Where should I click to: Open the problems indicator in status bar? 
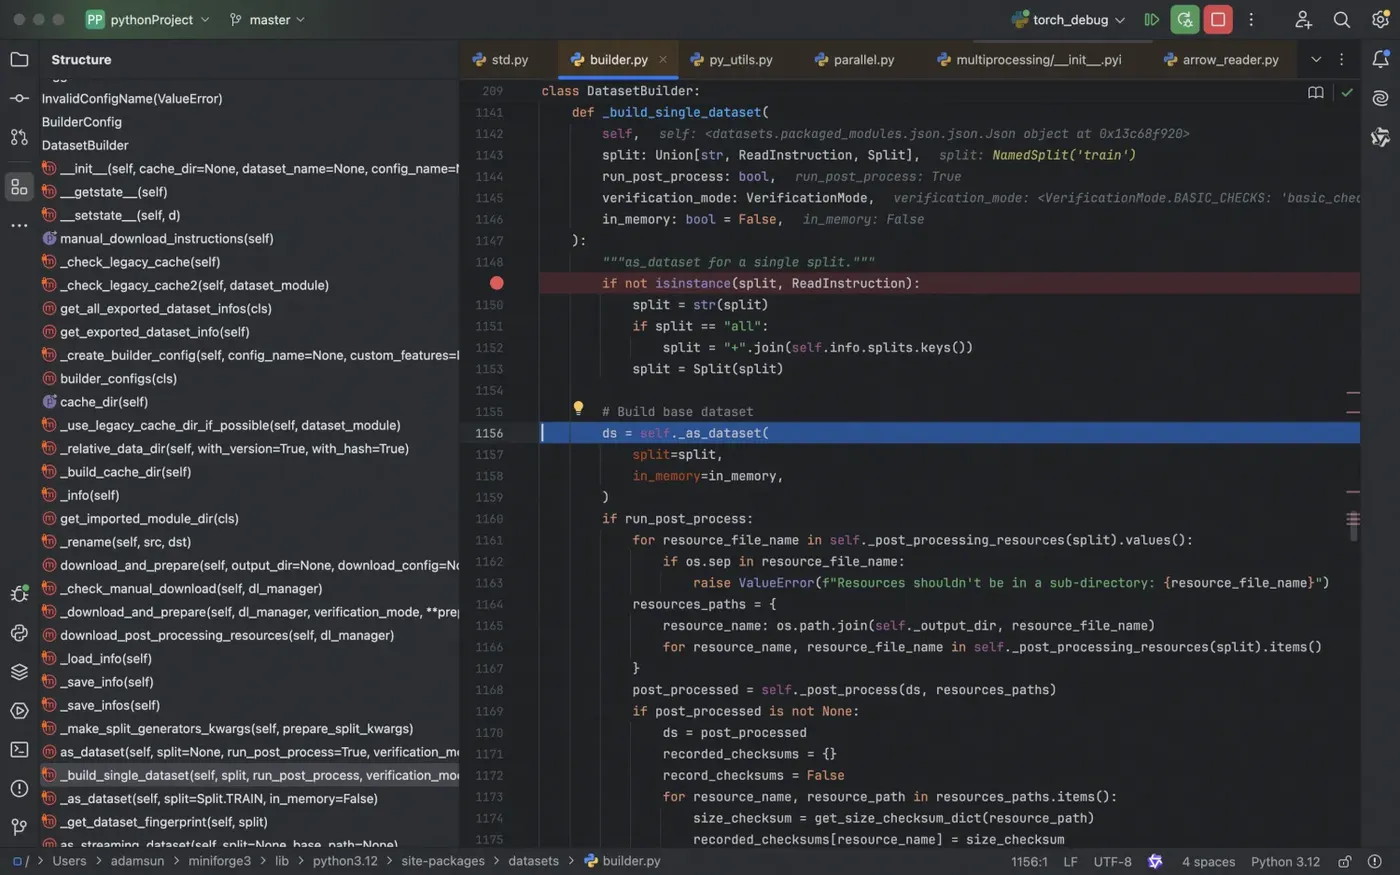1375,861
